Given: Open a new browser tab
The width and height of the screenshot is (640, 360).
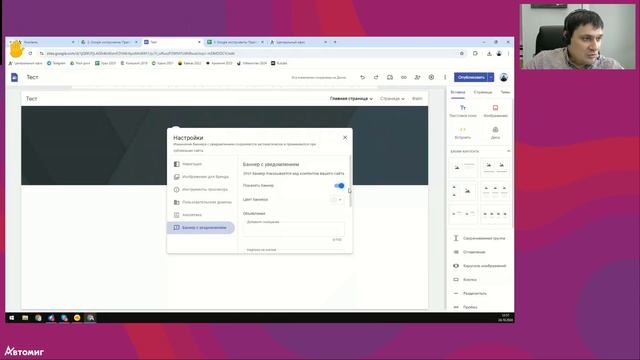Looking at the screenshot, I should click(x=335, y=42).
